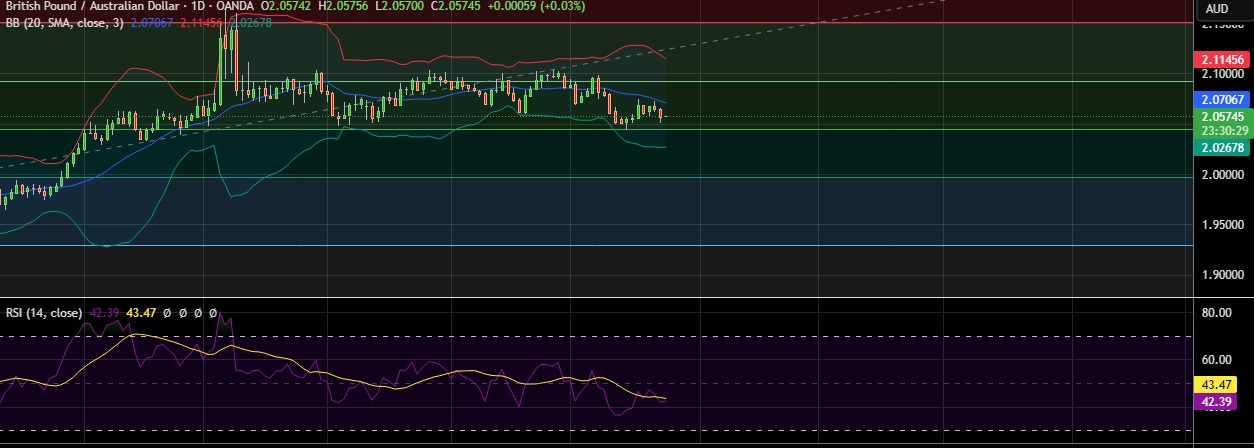Click the separator between chart and RSI pane
Image resolution: width=1254 pixels, height=448 pixels.
600,297
